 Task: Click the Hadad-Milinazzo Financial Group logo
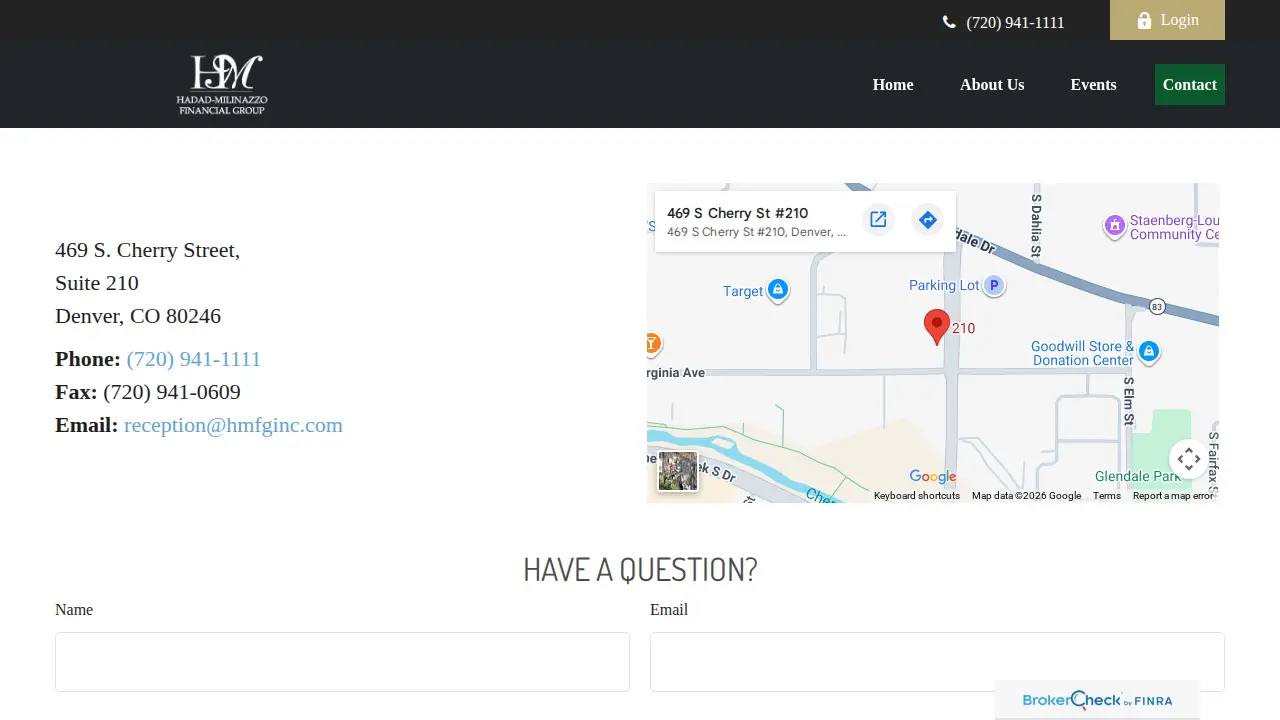click(x=222, y=84)
